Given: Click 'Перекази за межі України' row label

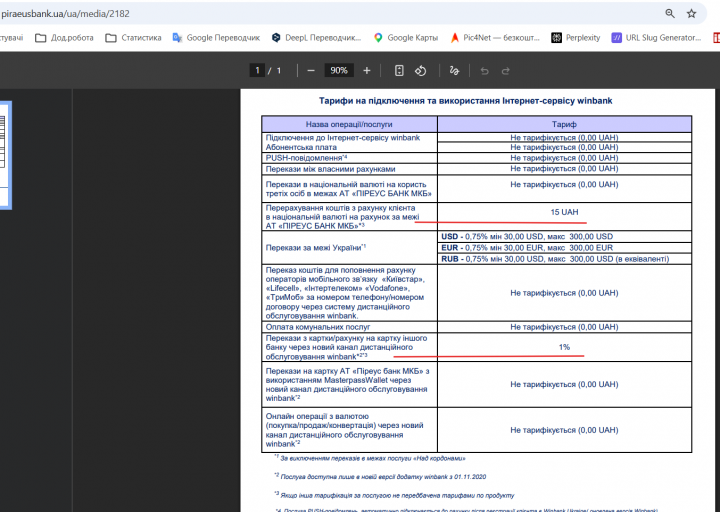Looking at the screenshot, I should [x=316, y=248].
